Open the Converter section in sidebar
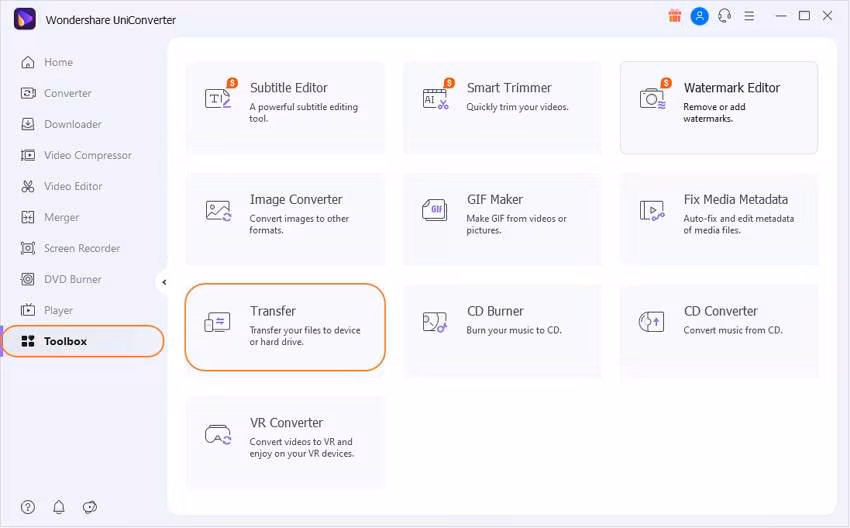 [x=67, y=93]
